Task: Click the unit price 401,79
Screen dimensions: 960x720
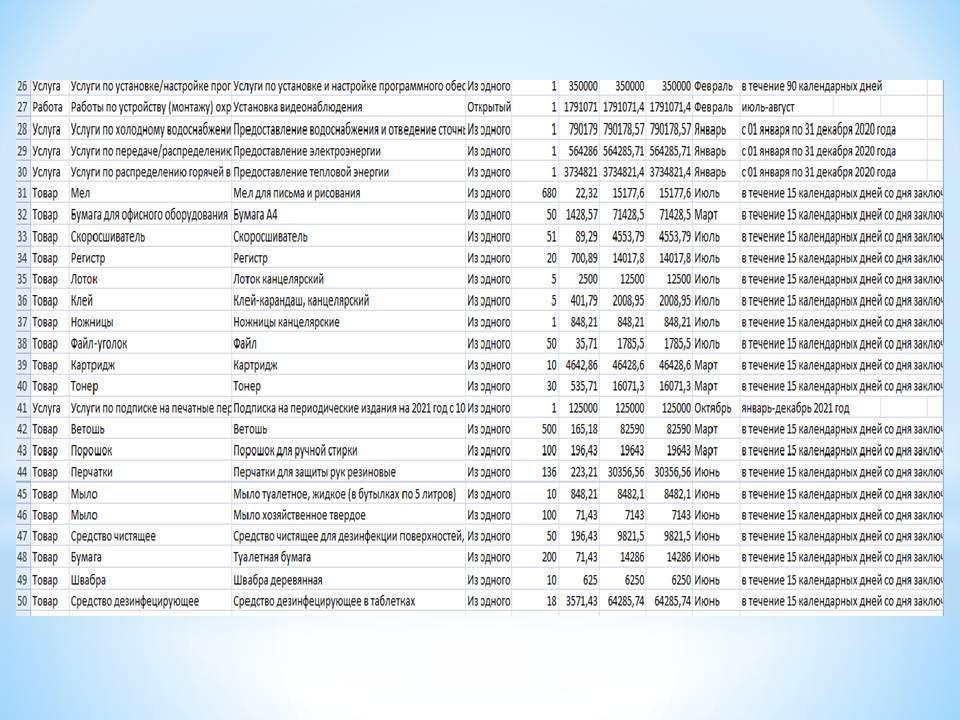Action: pyautogui.click(x=584, y=301)
